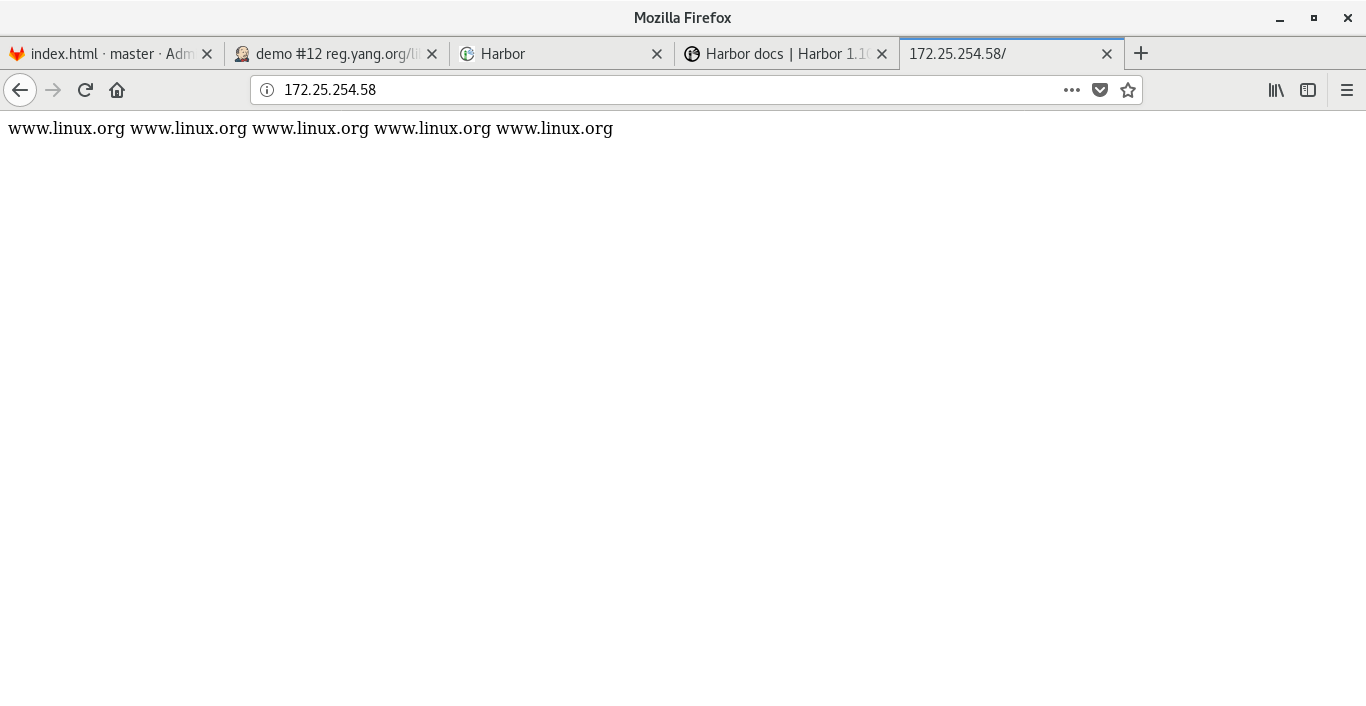Click the first www.linux.org text on page

pos(66,128)
